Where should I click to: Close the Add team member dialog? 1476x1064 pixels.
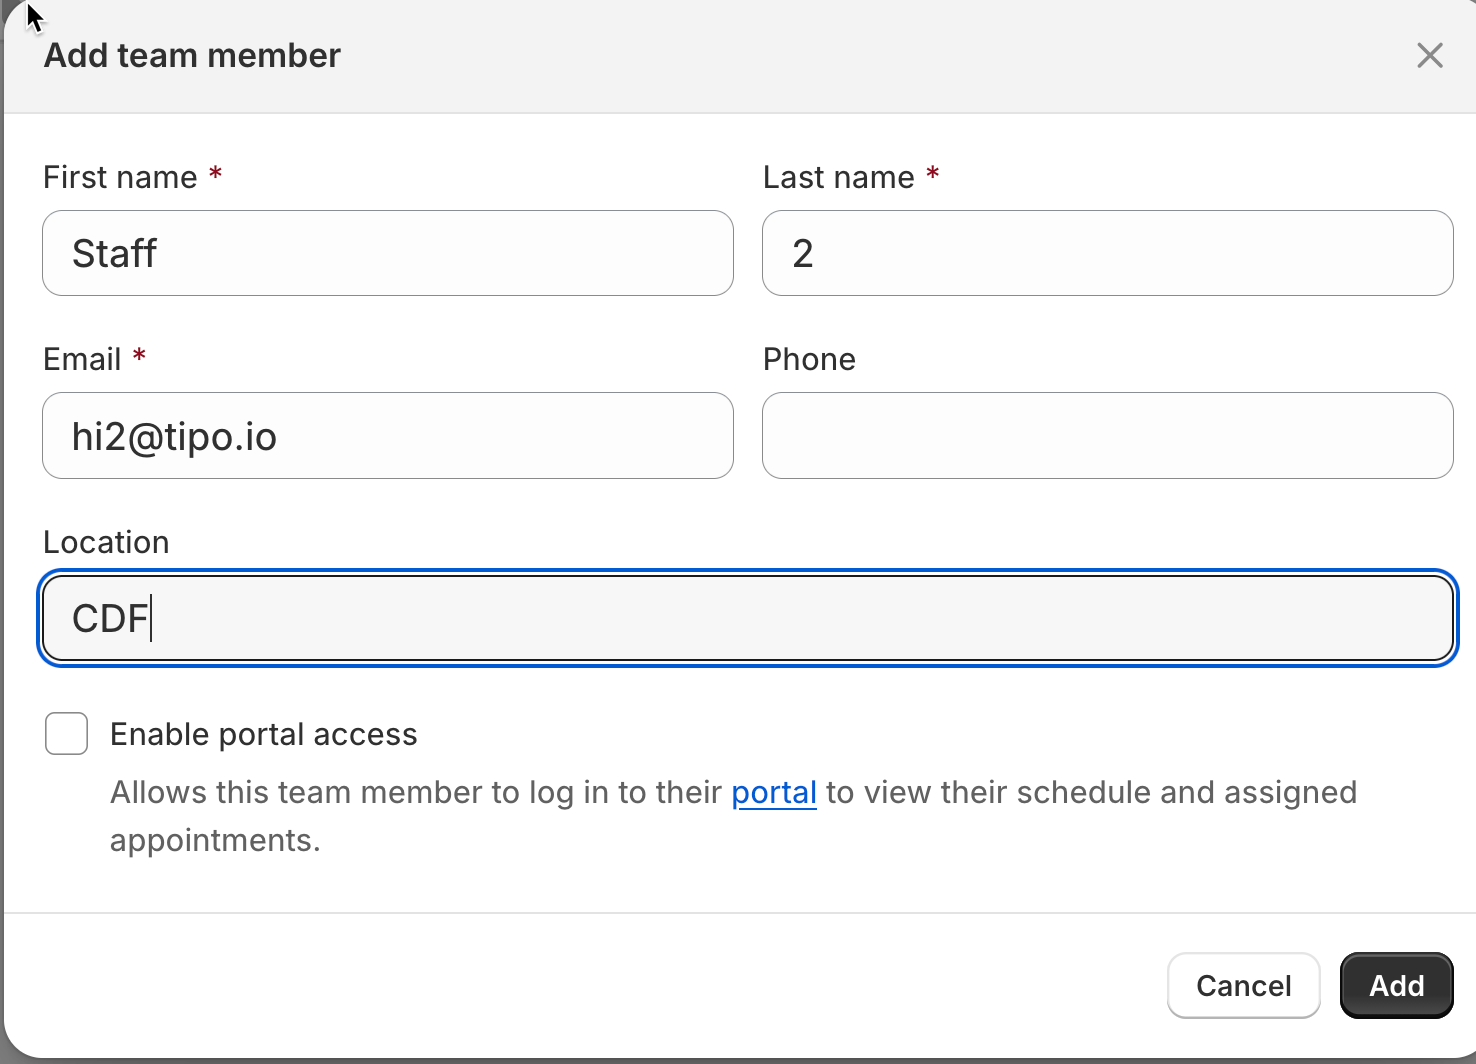(x=1430, y=56)
